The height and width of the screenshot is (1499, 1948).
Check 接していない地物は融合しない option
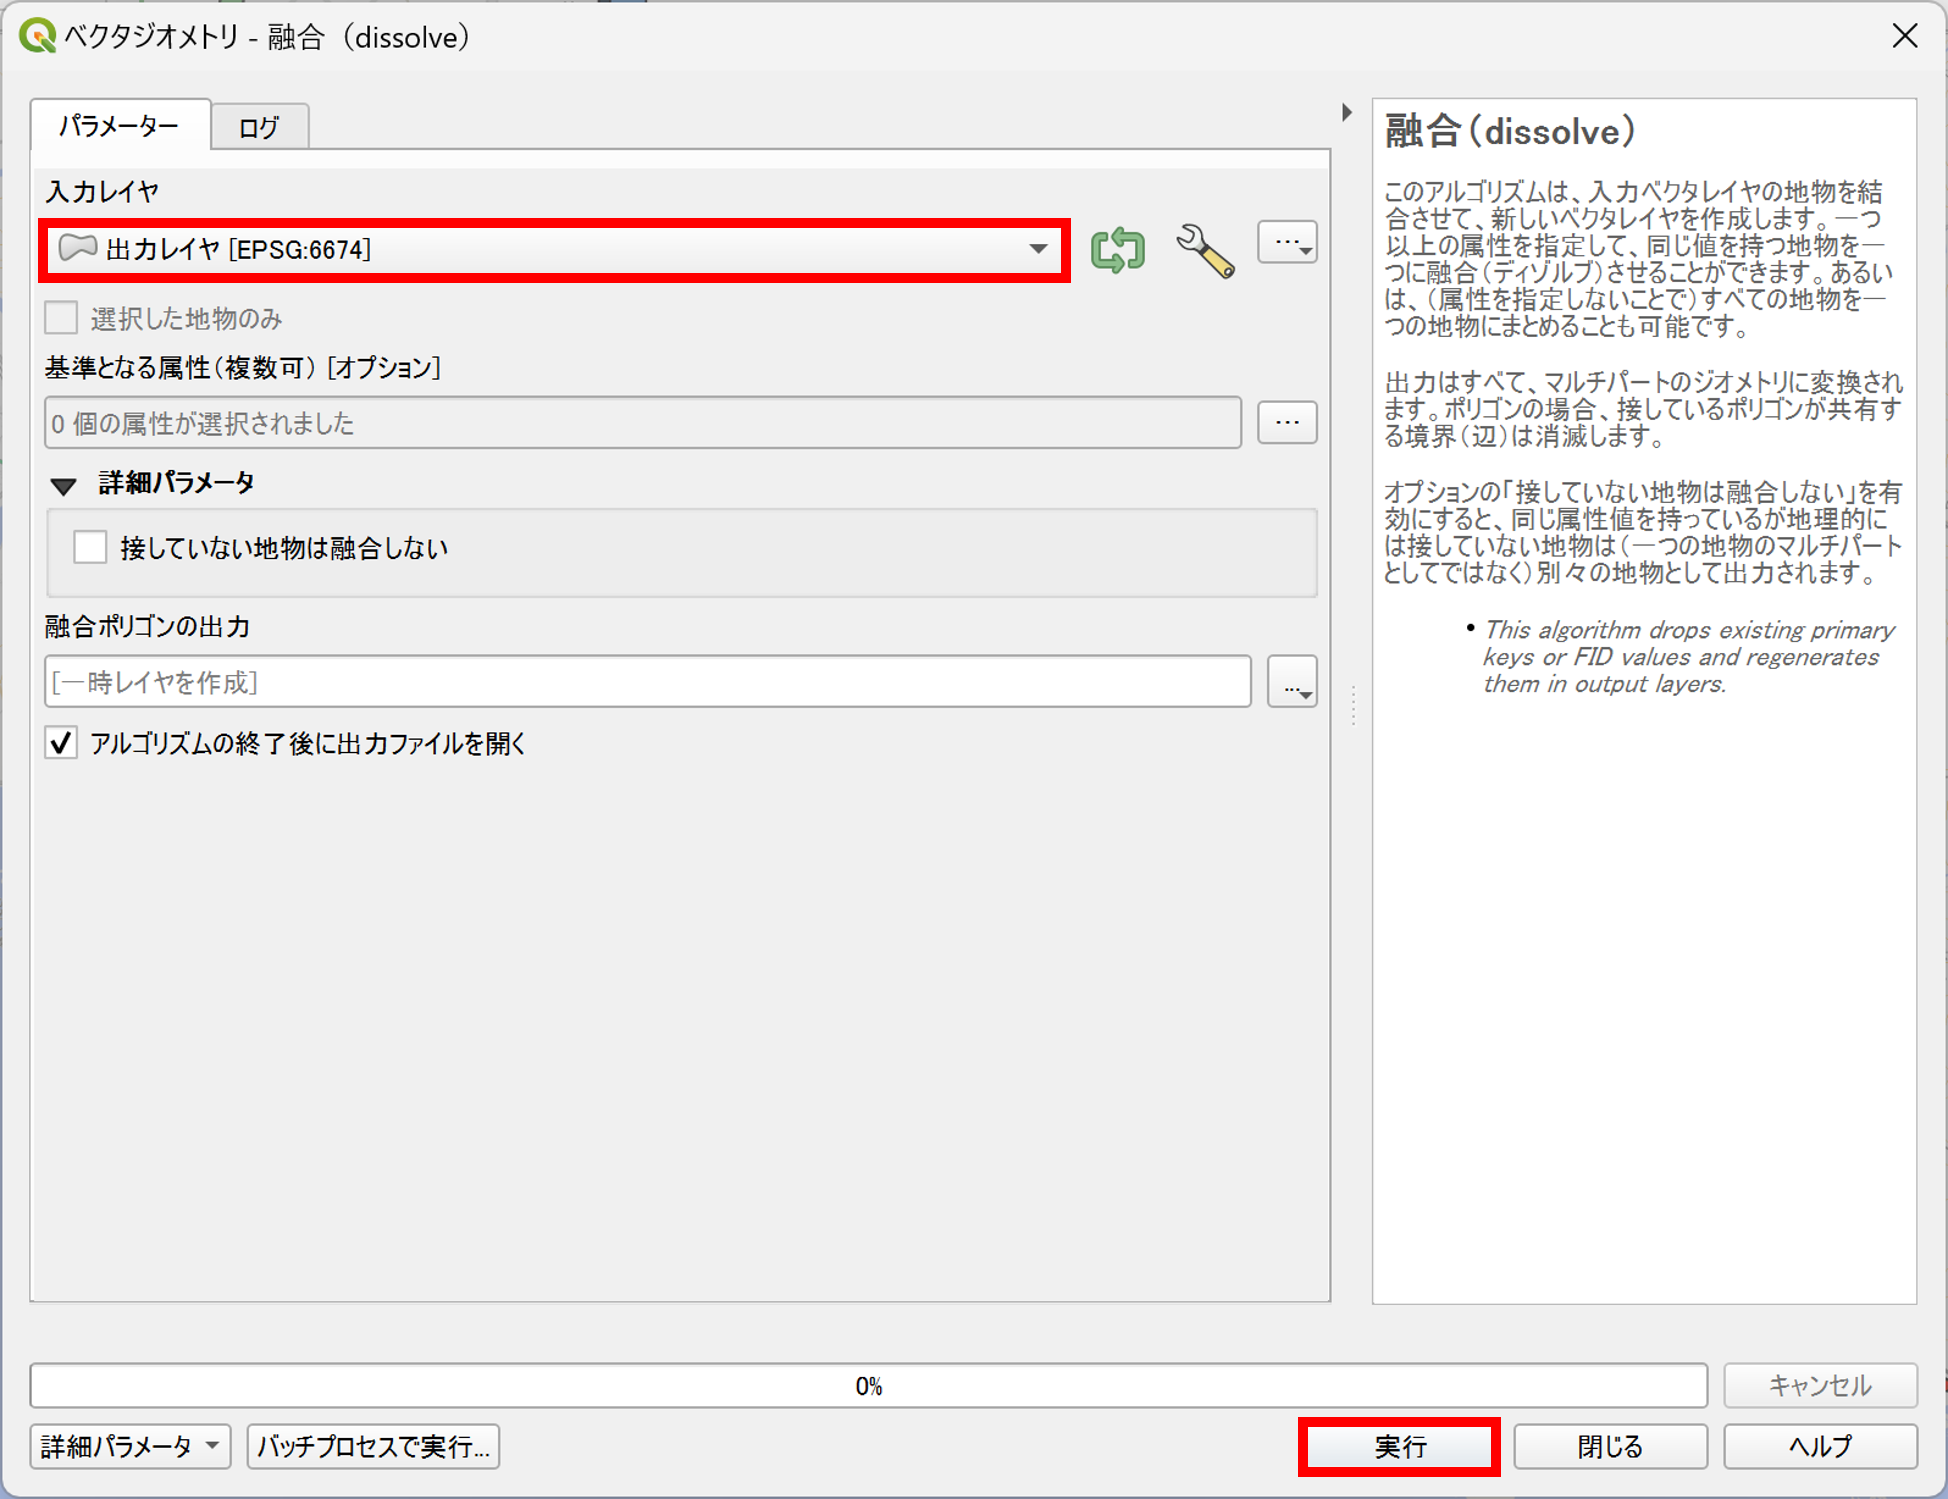point(90,548)
